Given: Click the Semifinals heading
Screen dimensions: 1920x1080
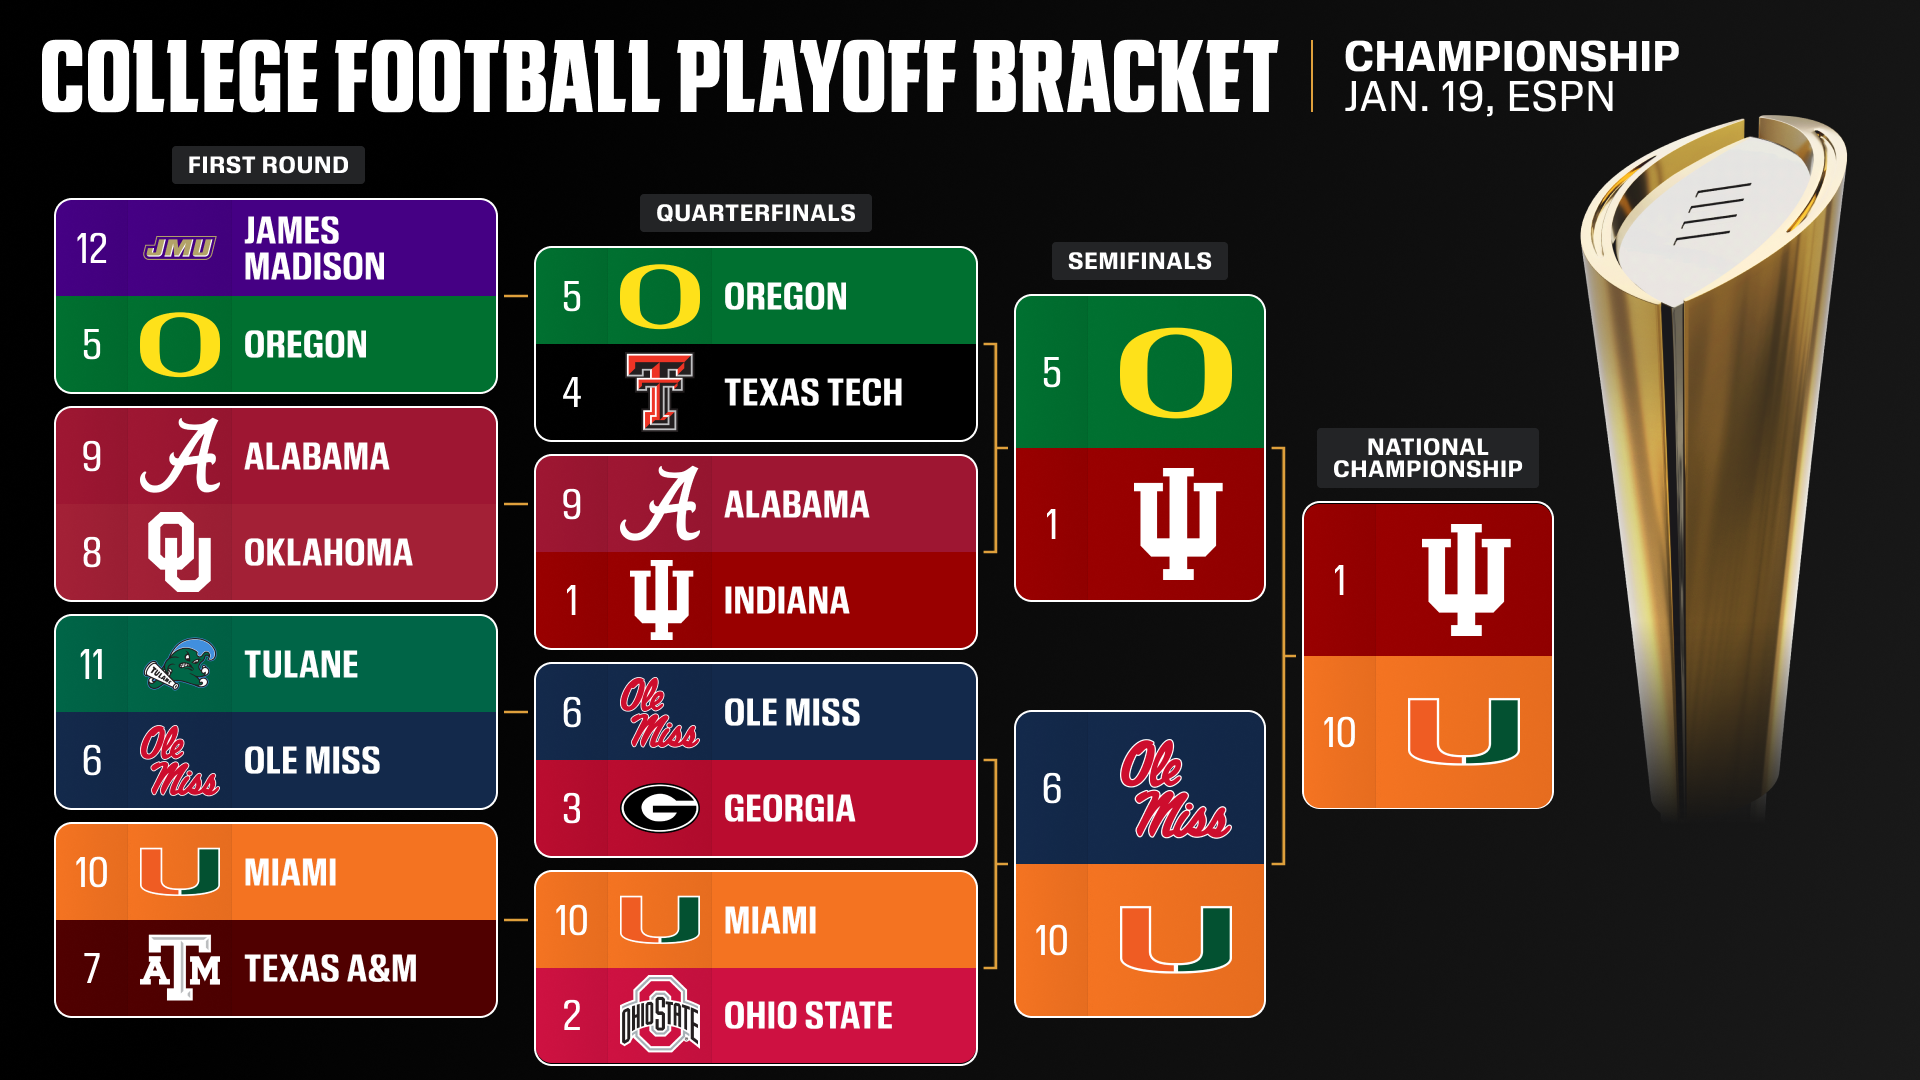Looking at the screenshot, I should [x=1139, y=261].
